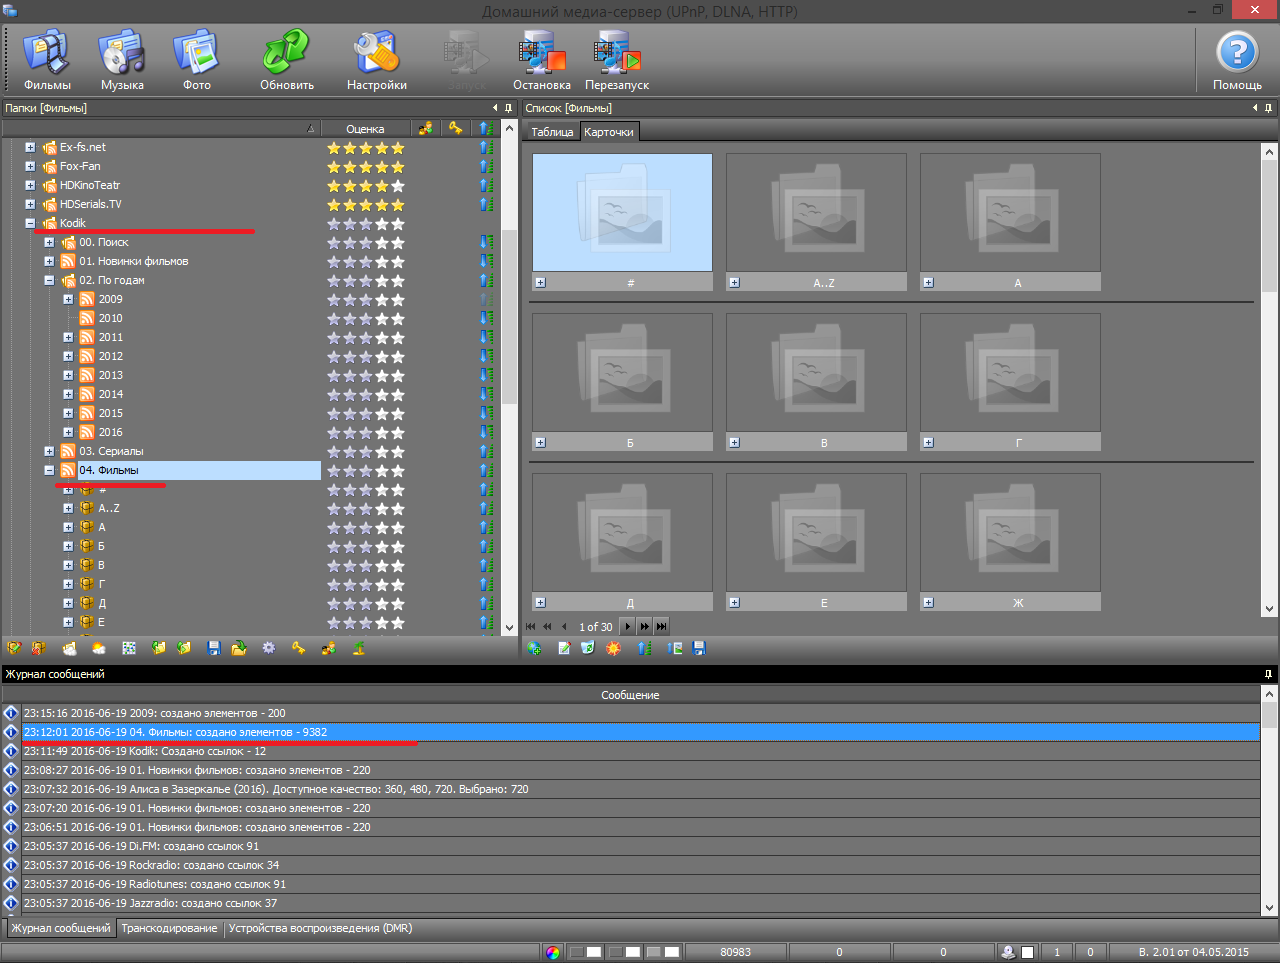Select the А..Z folder card thumbnail

(816, 212)
